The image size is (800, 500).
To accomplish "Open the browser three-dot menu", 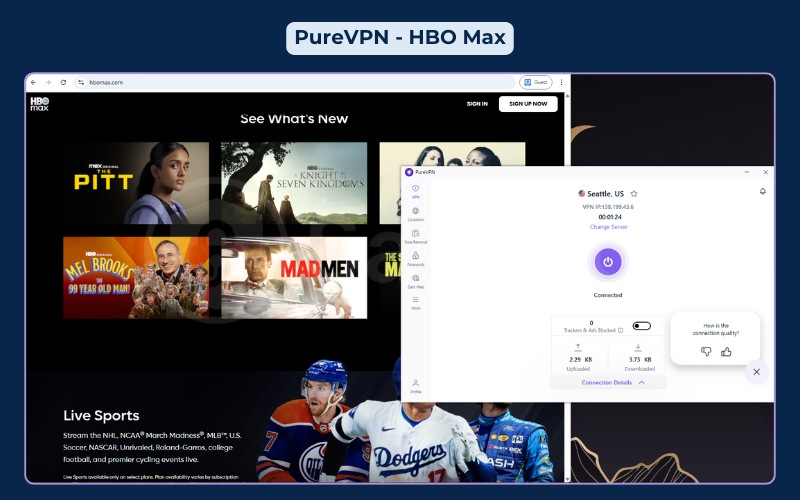I will coord(561,82).
